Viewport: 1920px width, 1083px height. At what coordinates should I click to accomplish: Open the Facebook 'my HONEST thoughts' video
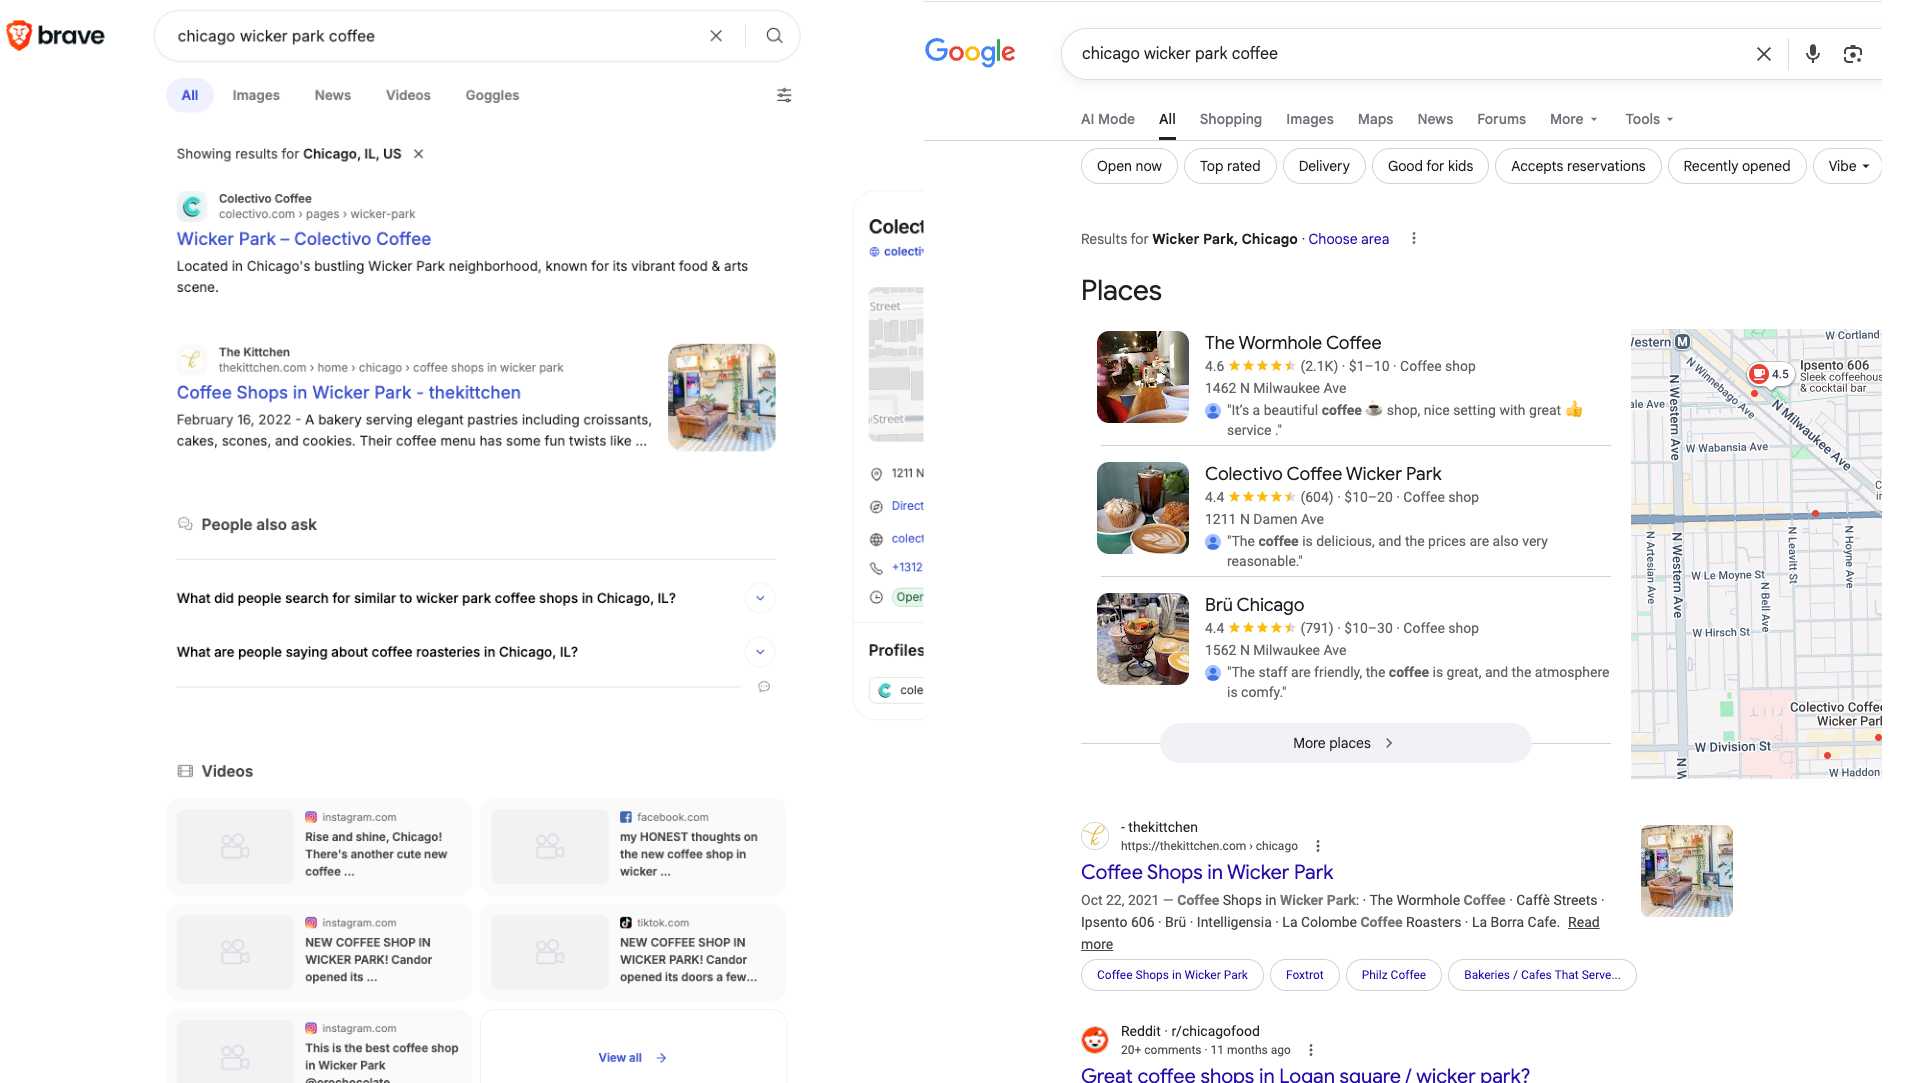click(633, 847)
